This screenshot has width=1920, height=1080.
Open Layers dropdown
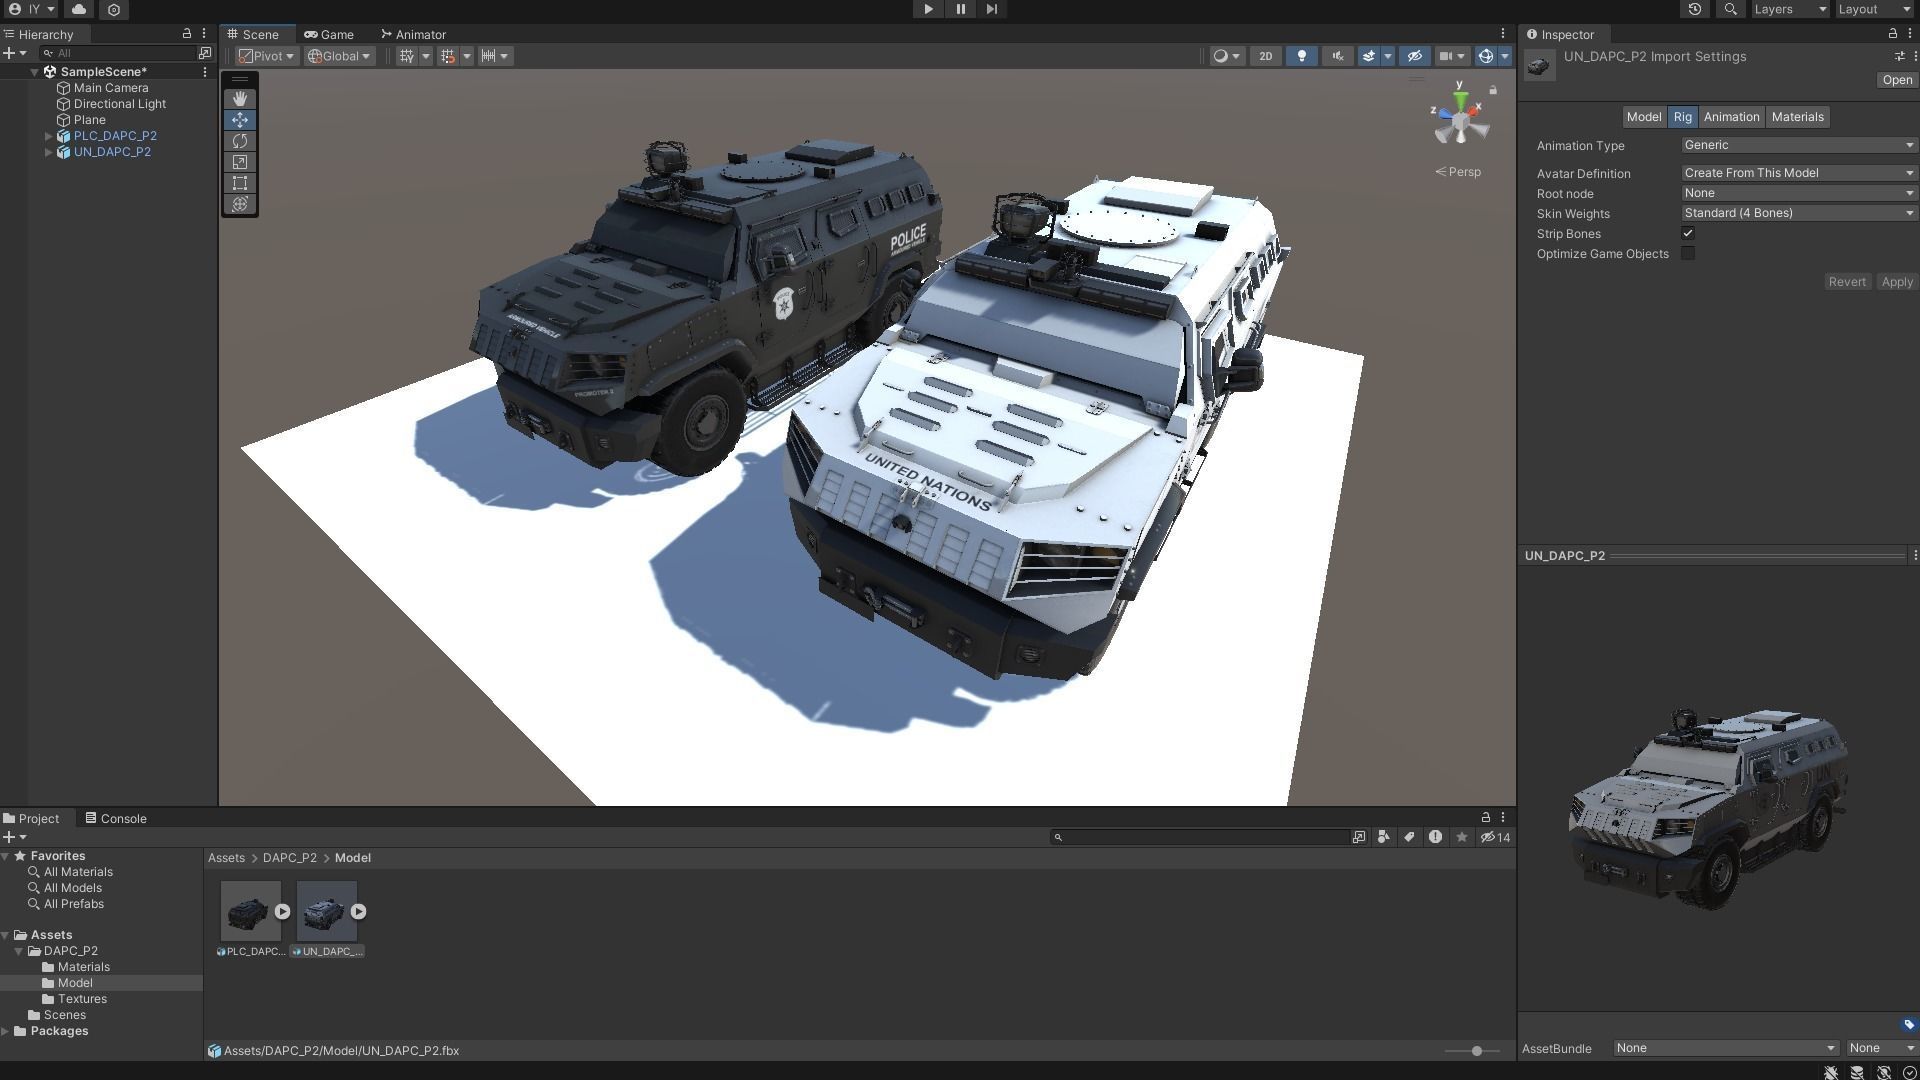point(1790,9)
